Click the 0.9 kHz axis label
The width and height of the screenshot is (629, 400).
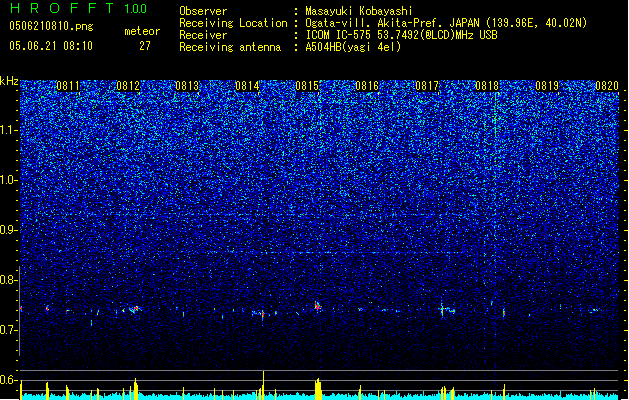point(8,230)
